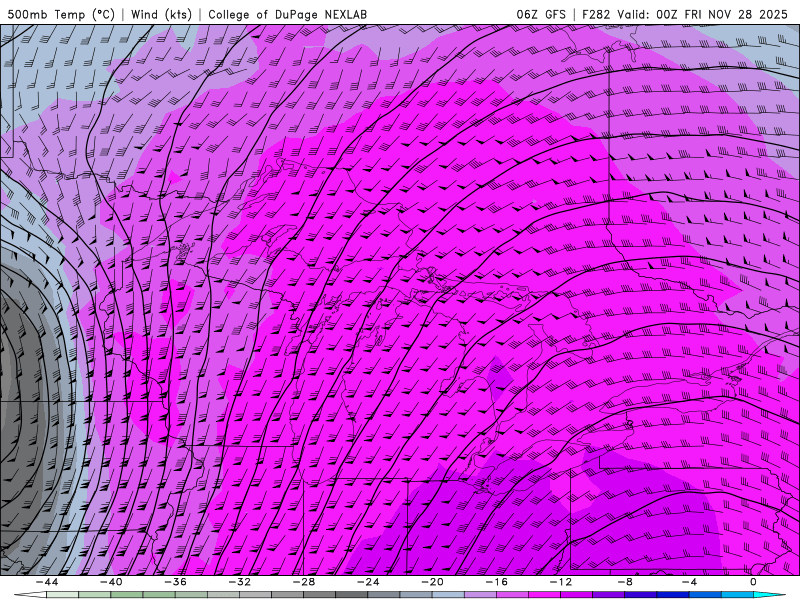Select the -12 color scale label
This screenshot has width=800, height=600.
point(561,582)
